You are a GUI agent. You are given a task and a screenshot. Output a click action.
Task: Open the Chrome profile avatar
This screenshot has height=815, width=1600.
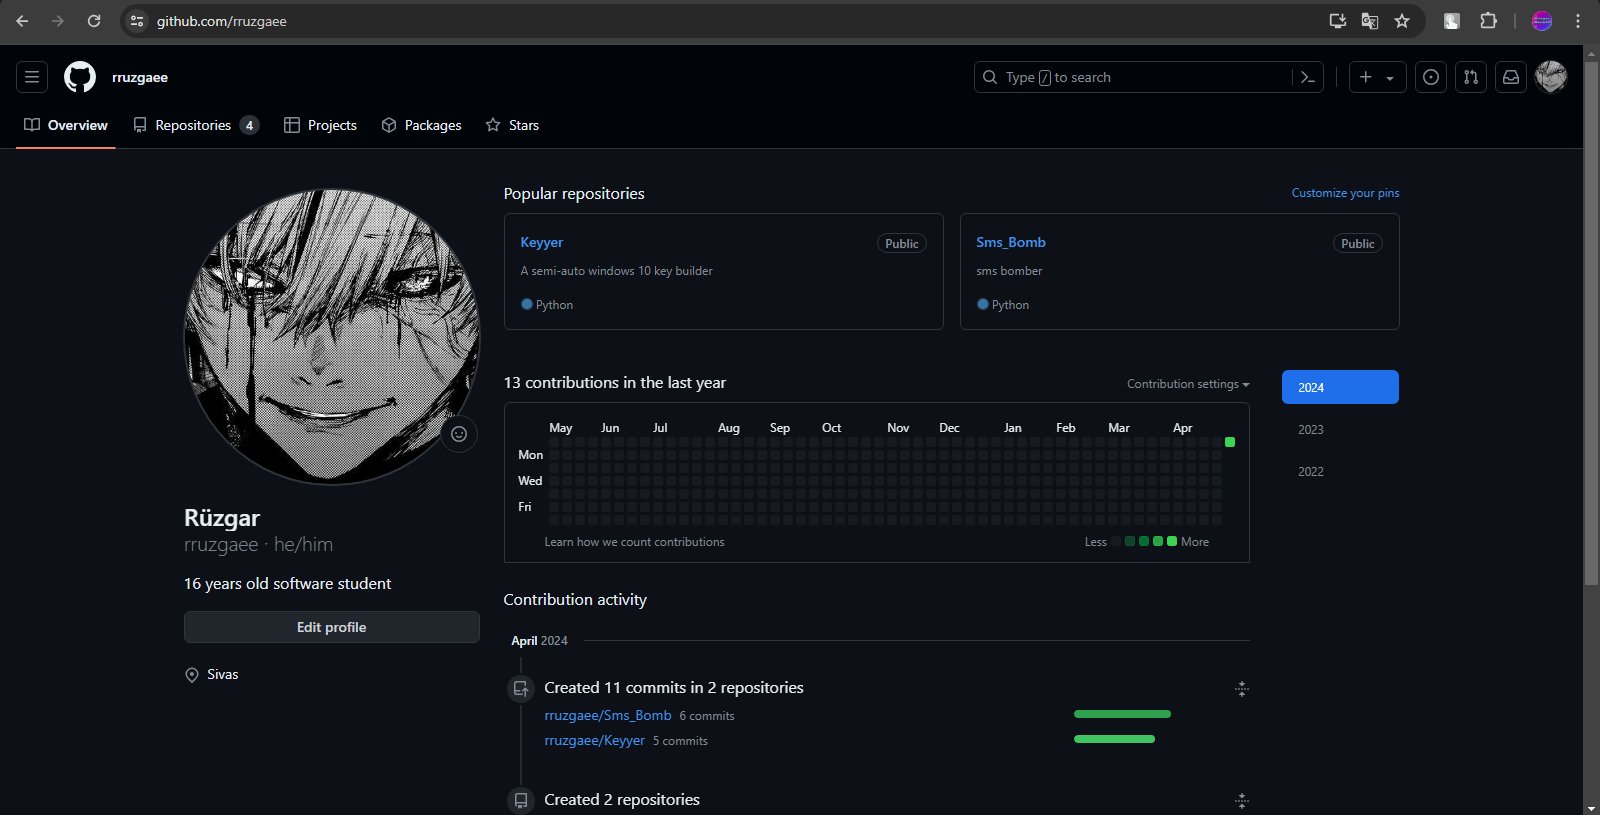pos(1542,21)
